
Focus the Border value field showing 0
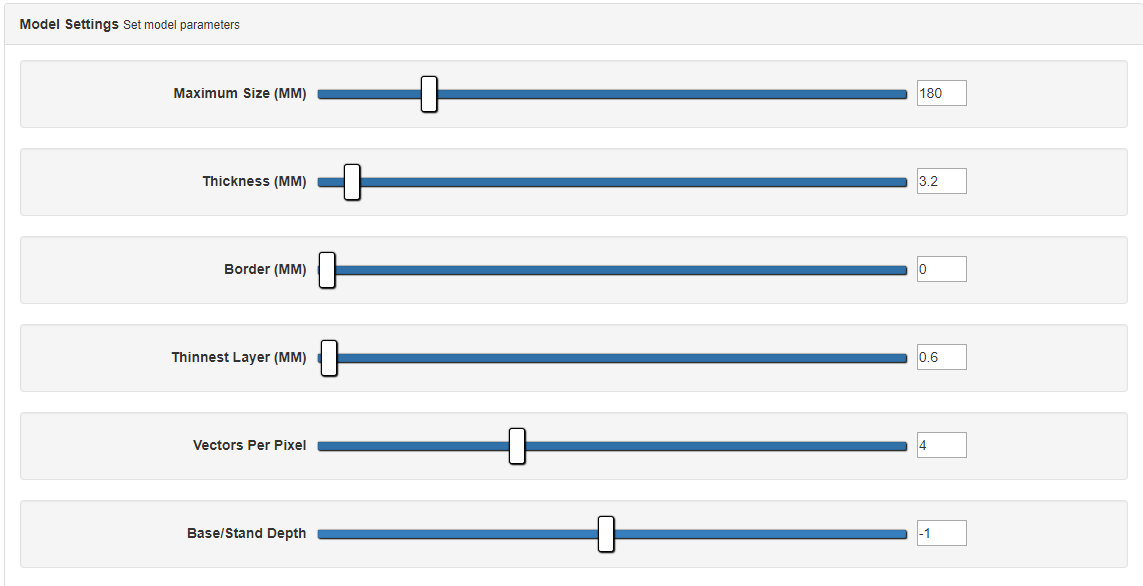941,270
